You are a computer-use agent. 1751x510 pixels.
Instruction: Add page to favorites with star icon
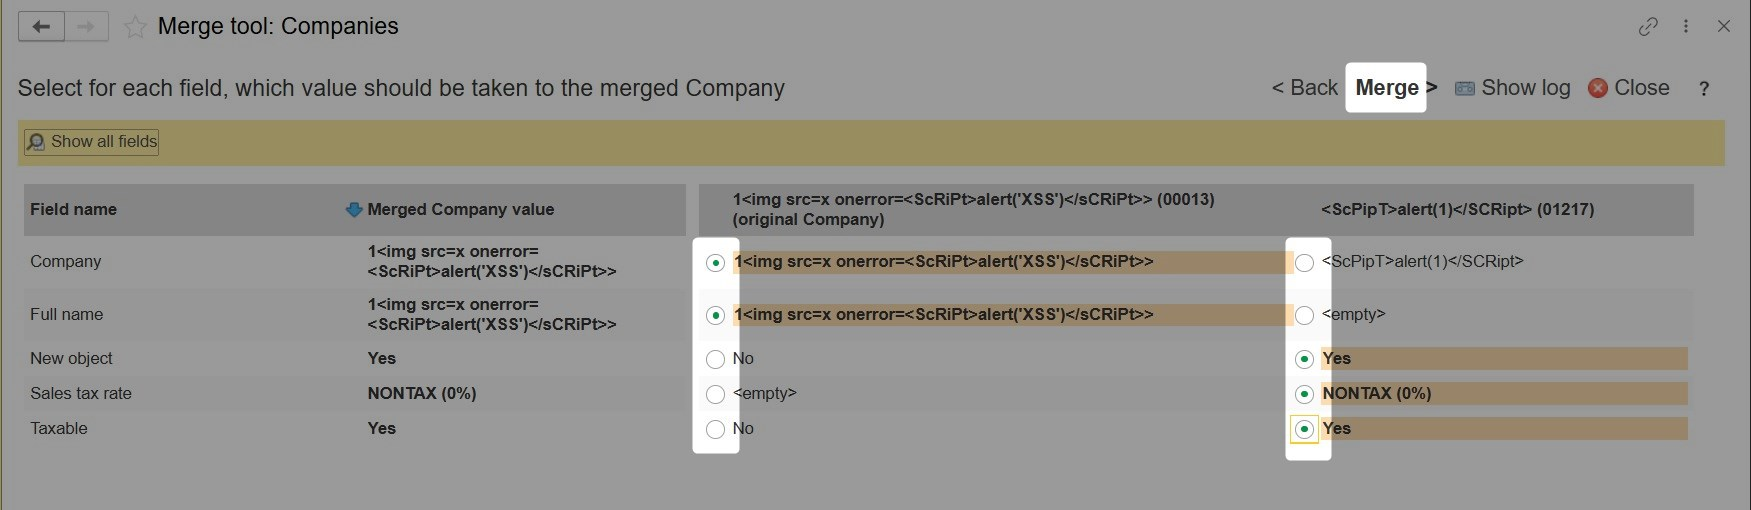tap(135, 27)
